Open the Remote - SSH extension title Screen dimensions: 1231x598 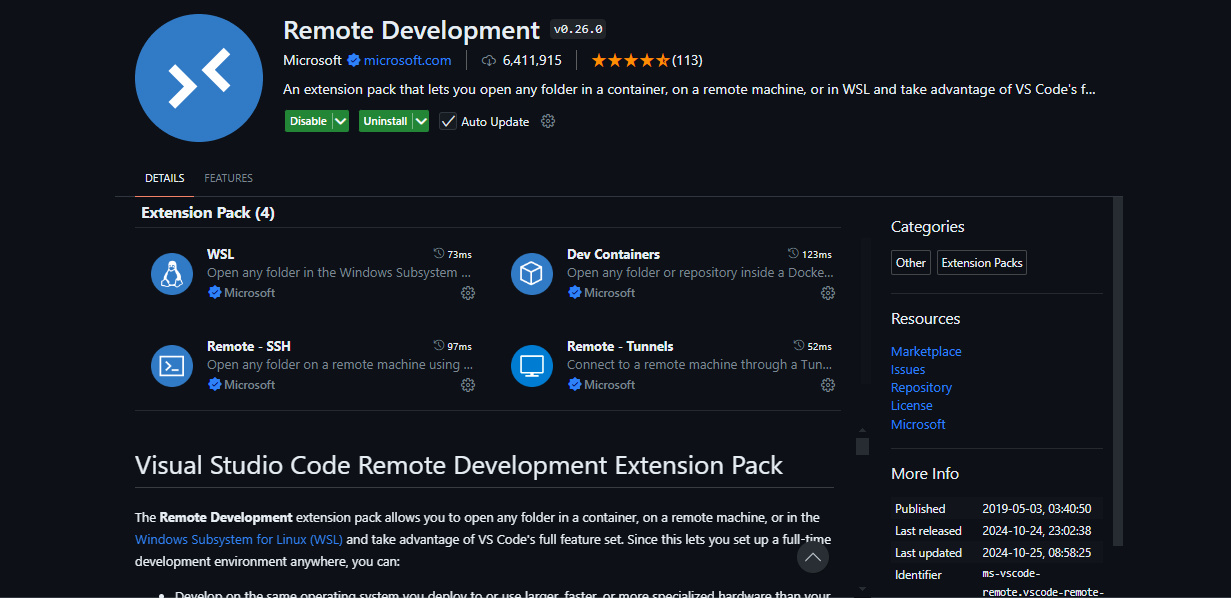249,346
